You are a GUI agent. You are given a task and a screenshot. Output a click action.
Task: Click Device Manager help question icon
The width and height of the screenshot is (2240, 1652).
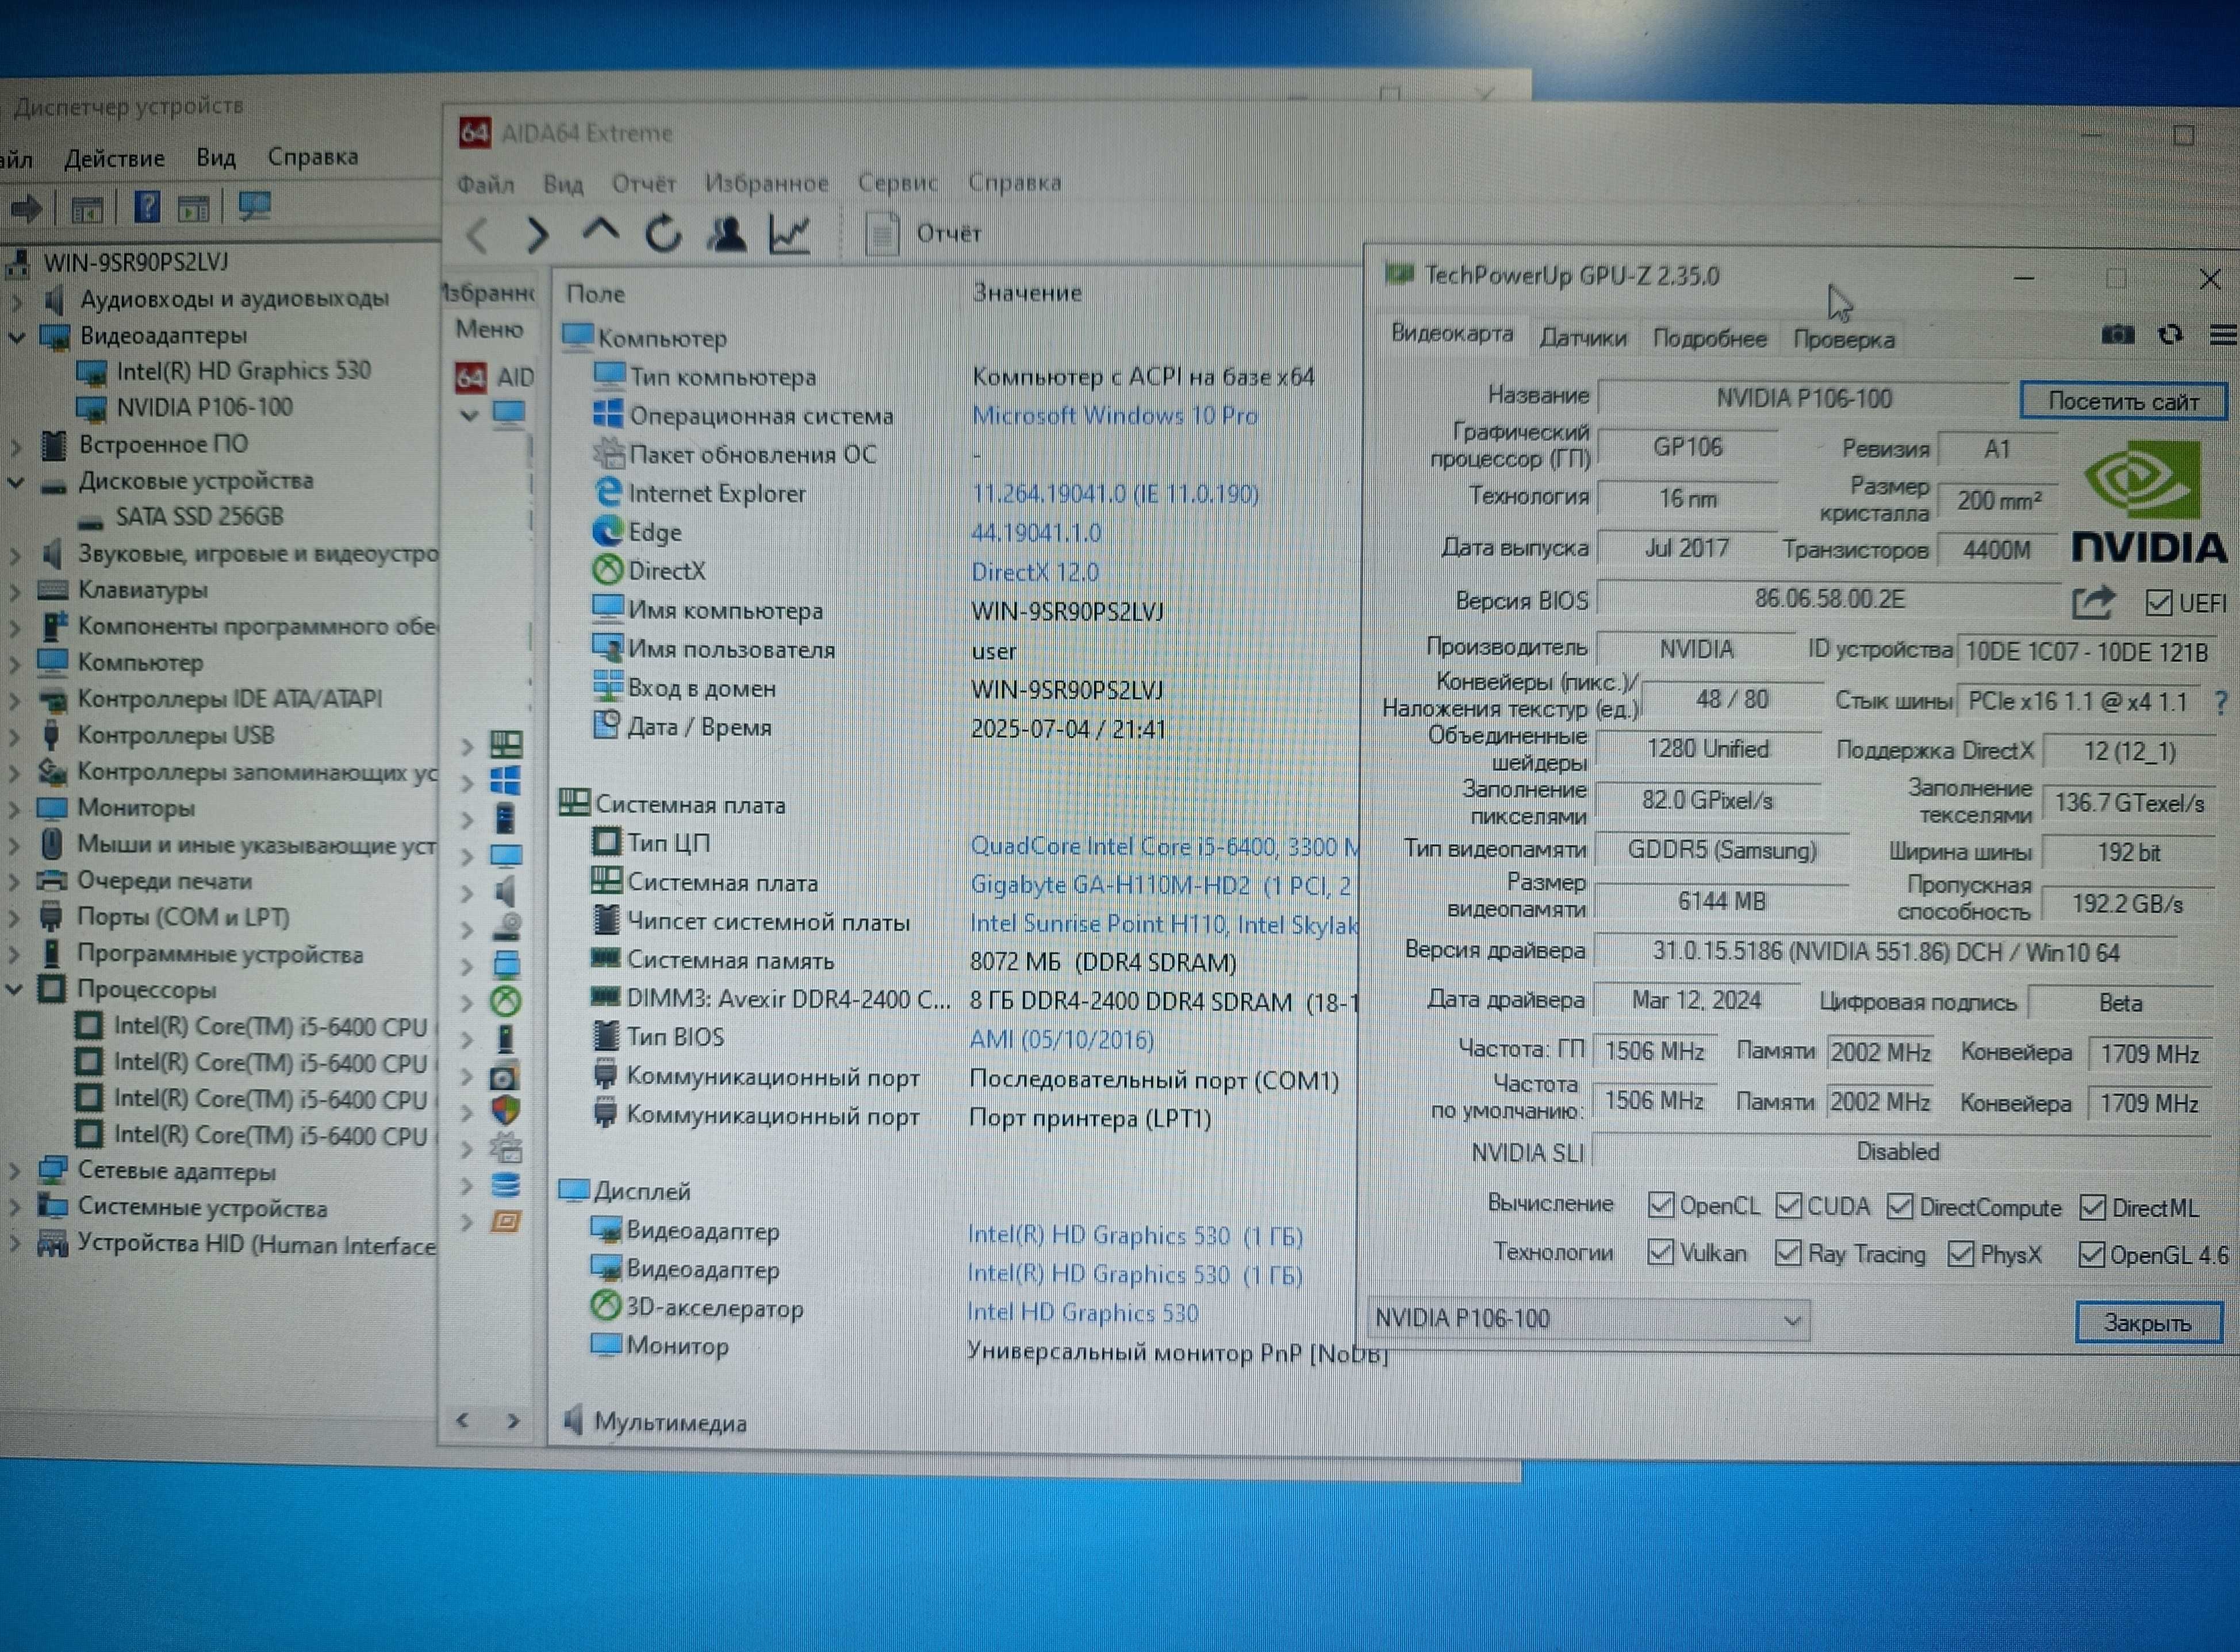click(147, 207)
